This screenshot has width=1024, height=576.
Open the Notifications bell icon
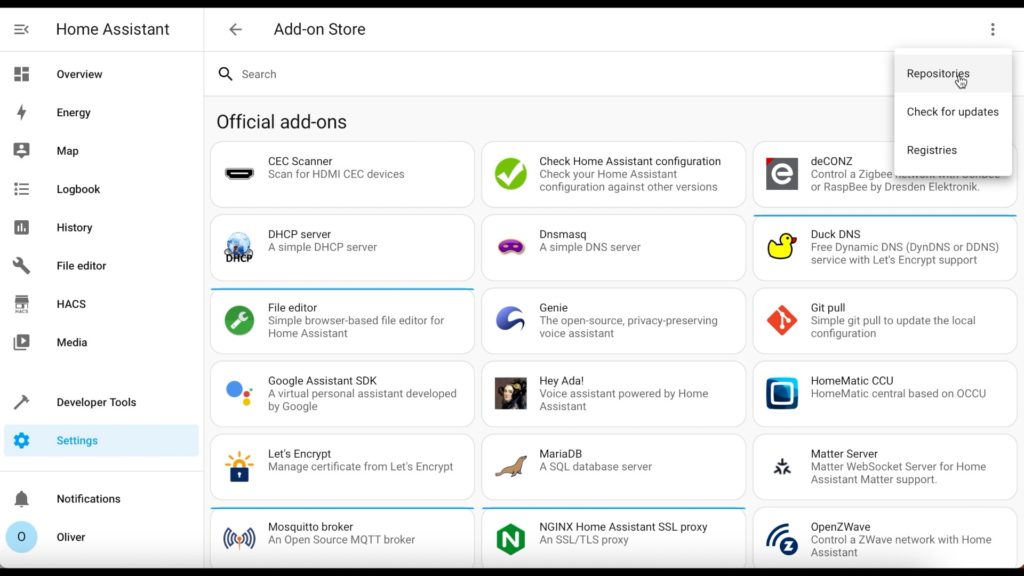tap(22, 498)
